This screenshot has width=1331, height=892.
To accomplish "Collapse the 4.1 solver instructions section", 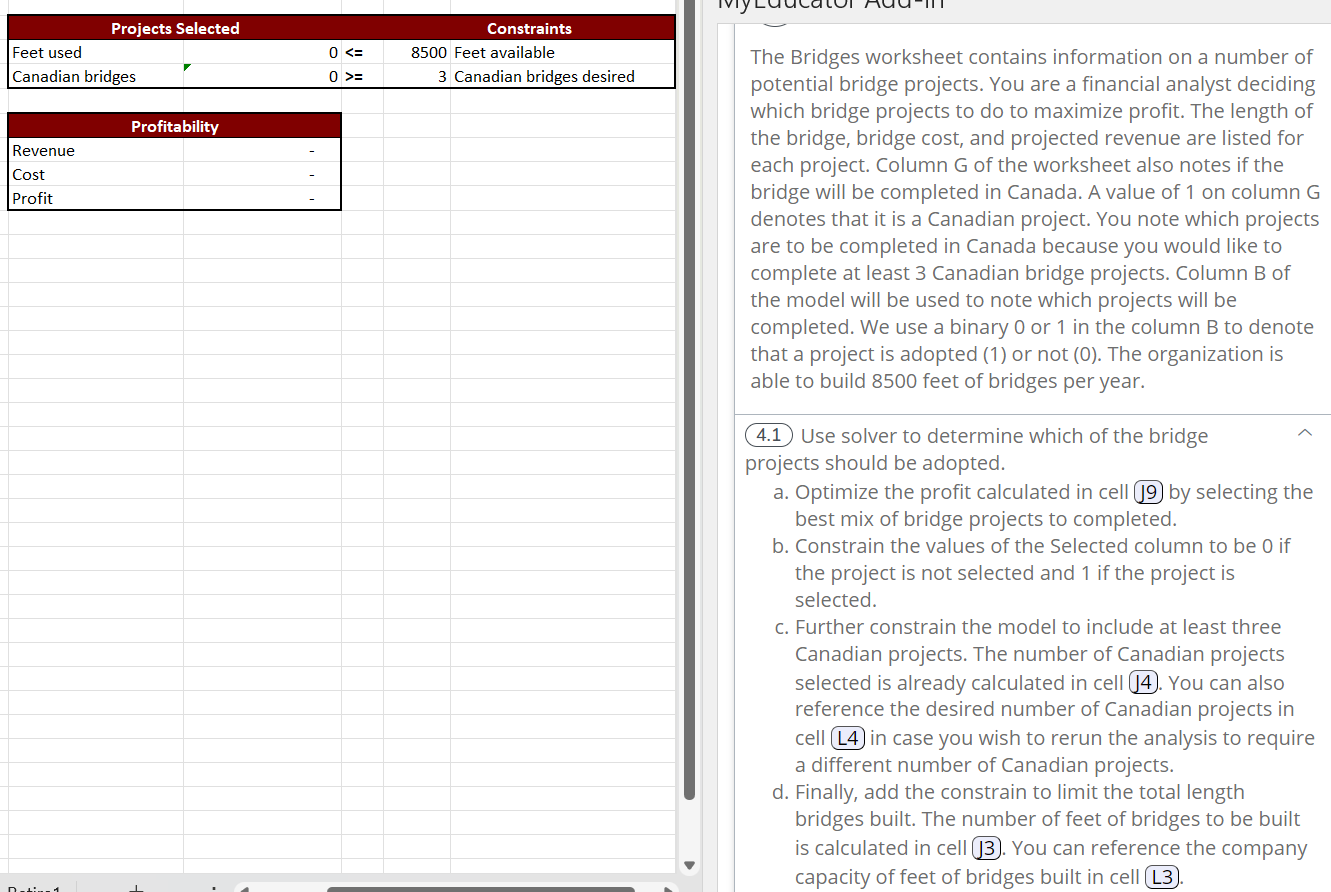I will pyautogui.click(x=1304, y=433).
